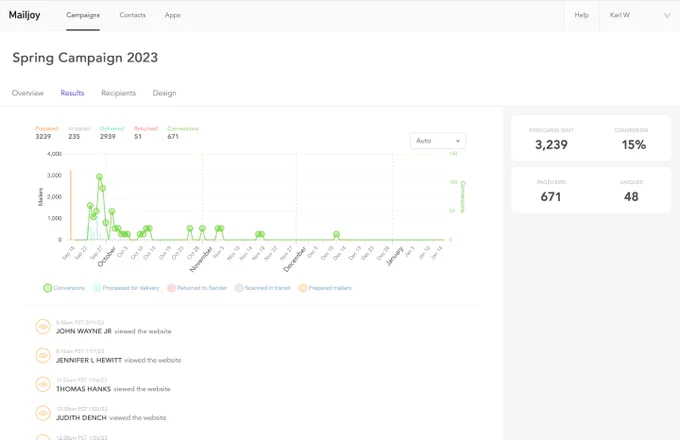Click the Conversion 15% value

[x=634, y=145]
